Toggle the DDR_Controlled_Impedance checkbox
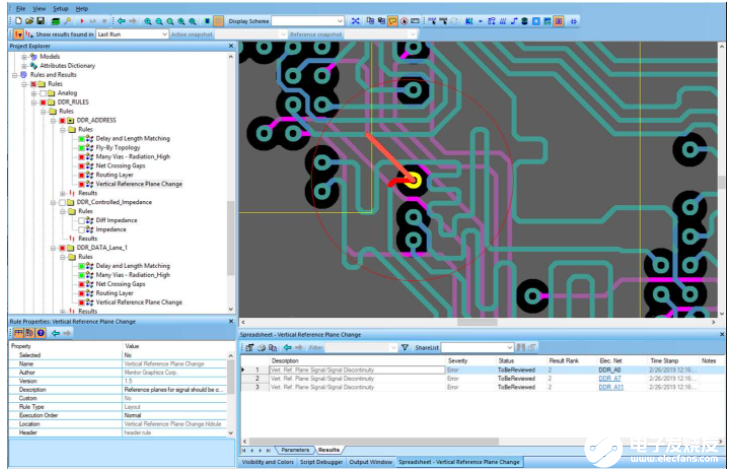 62,202
